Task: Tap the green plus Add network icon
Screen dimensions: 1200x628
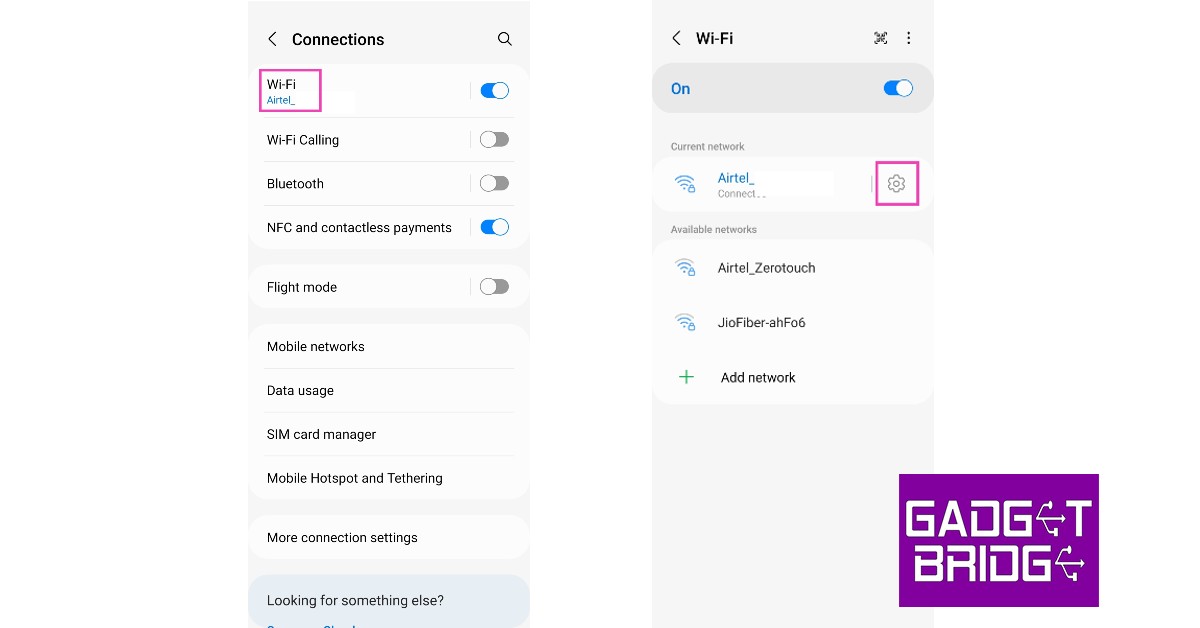Action: [686, 377]
